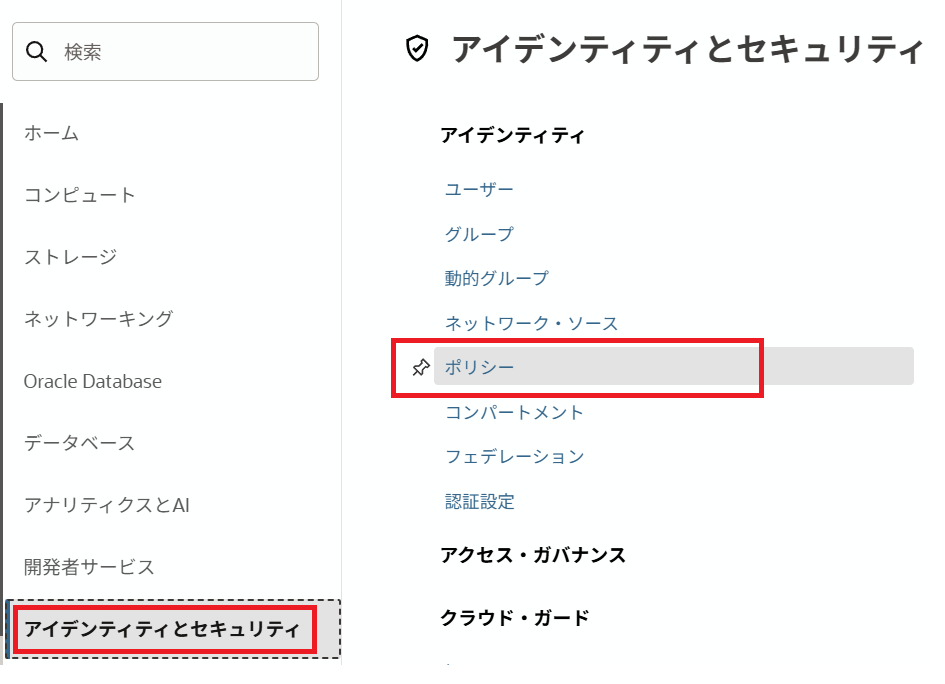Select コンピュート in the sidebar

[80, 195]
